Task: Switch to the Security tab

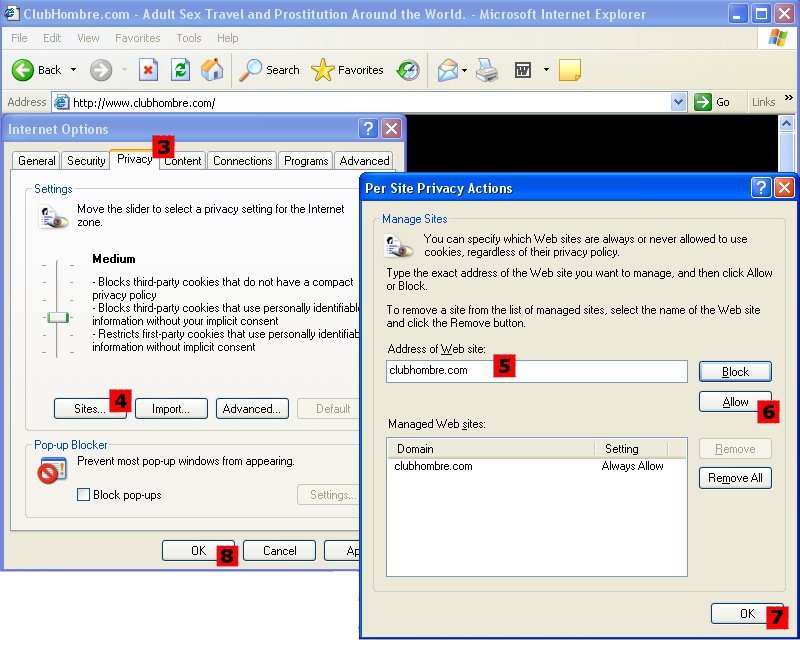Action: 86,161
